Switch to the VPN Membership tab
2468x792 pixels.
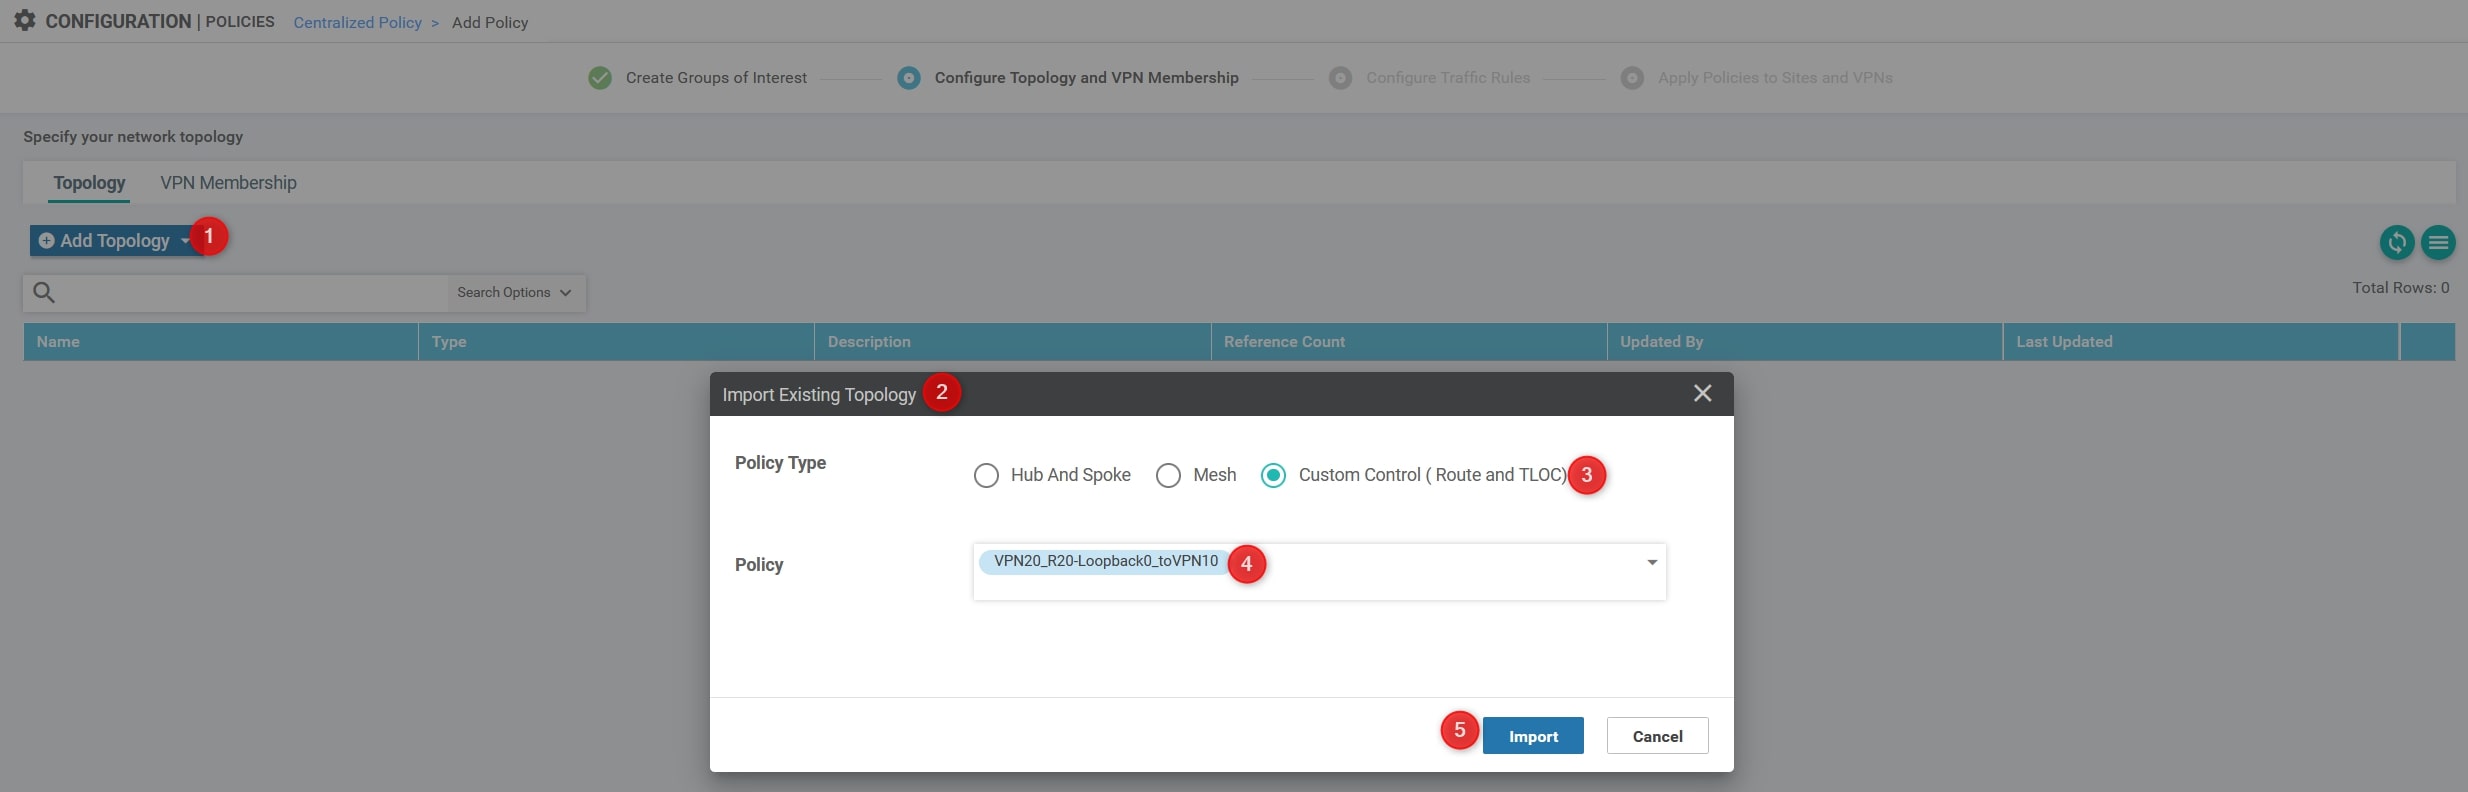coord(228,183)
